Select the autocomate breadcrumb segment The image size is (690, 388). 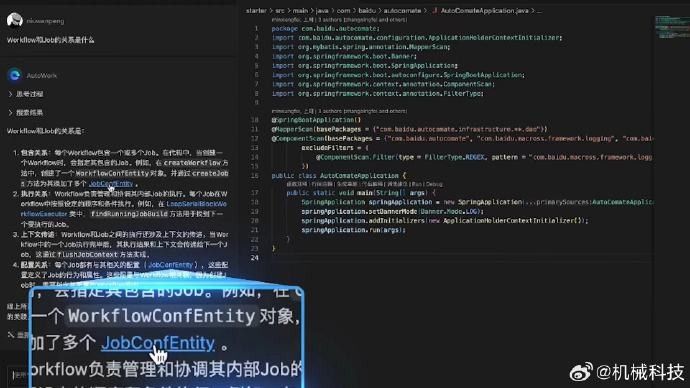click(x=402, y=11)
